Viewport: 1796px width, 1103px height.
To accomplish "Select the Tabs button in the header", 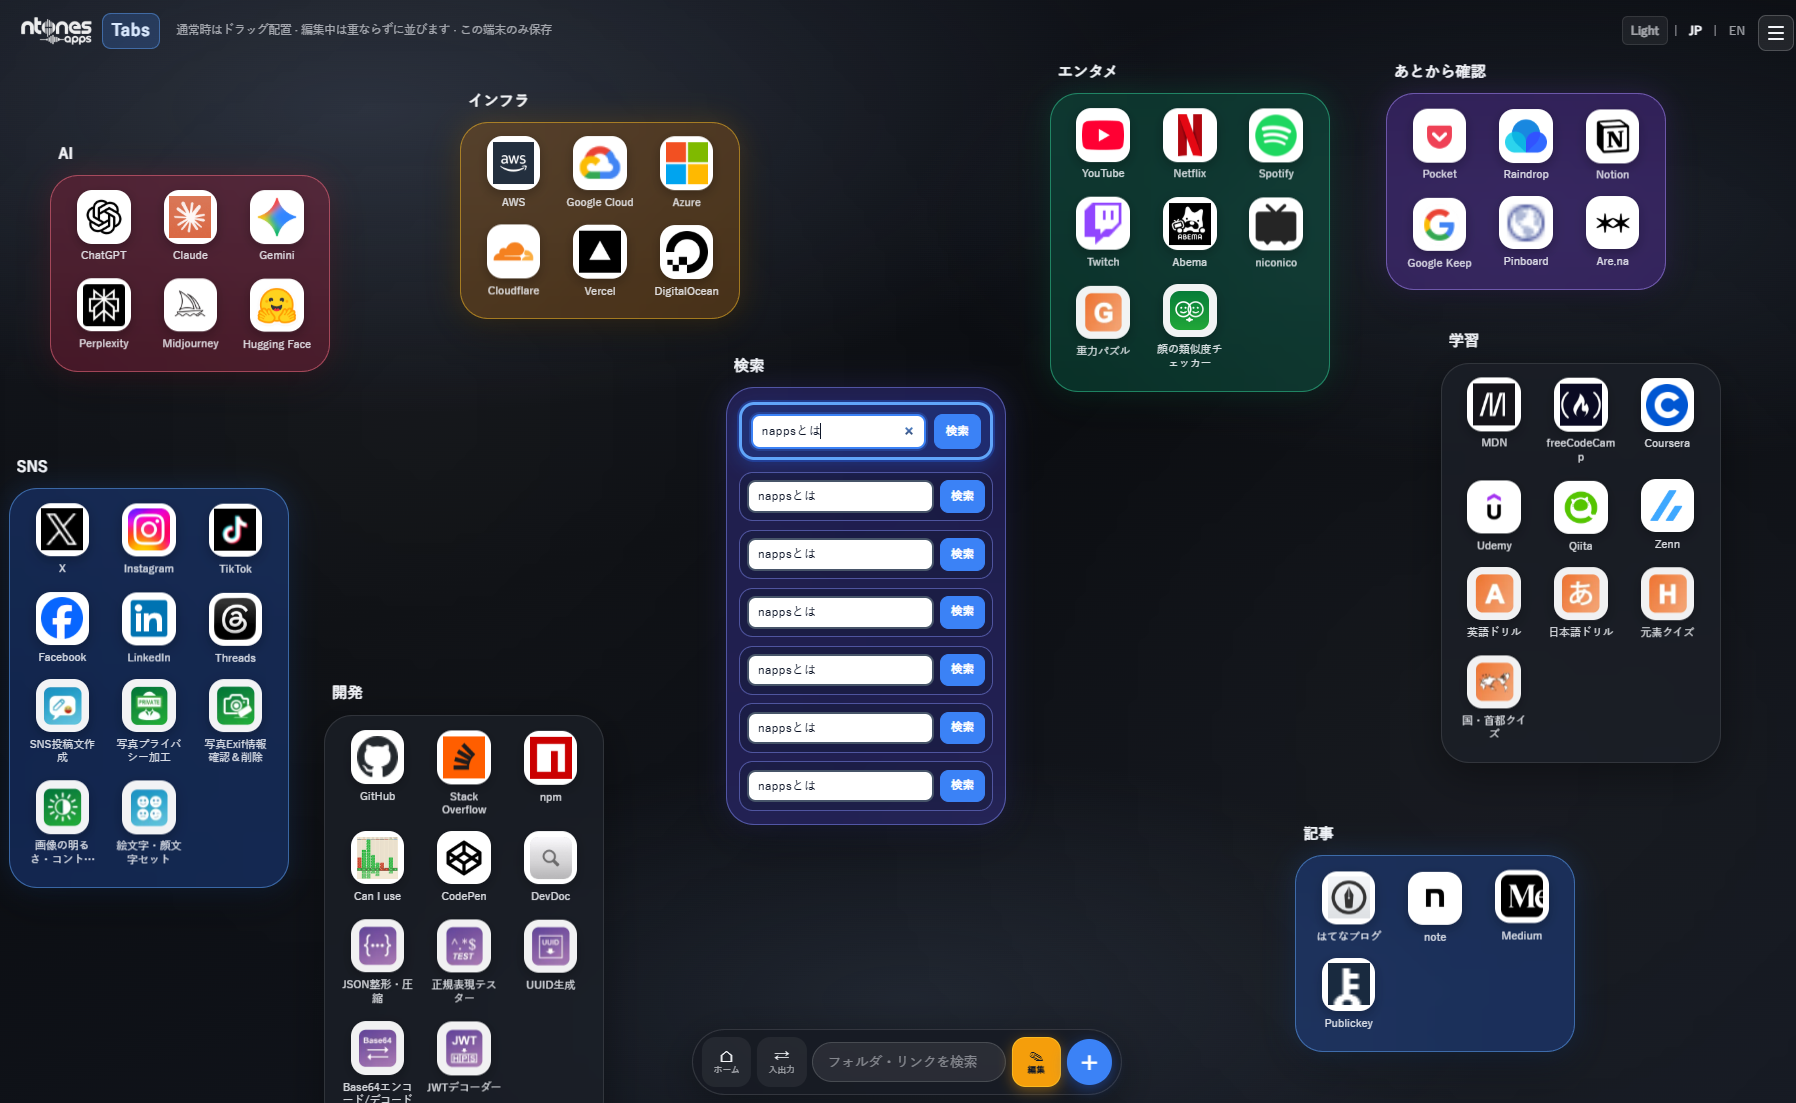I will [x=131, y=30].
